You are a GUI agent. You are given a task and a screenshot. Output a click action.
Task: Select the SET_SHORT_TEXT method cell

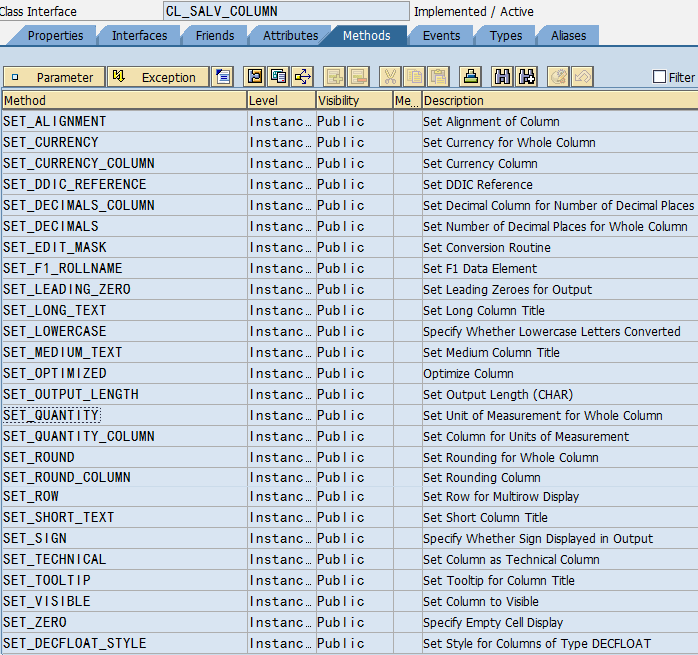(x=124, y=517)
